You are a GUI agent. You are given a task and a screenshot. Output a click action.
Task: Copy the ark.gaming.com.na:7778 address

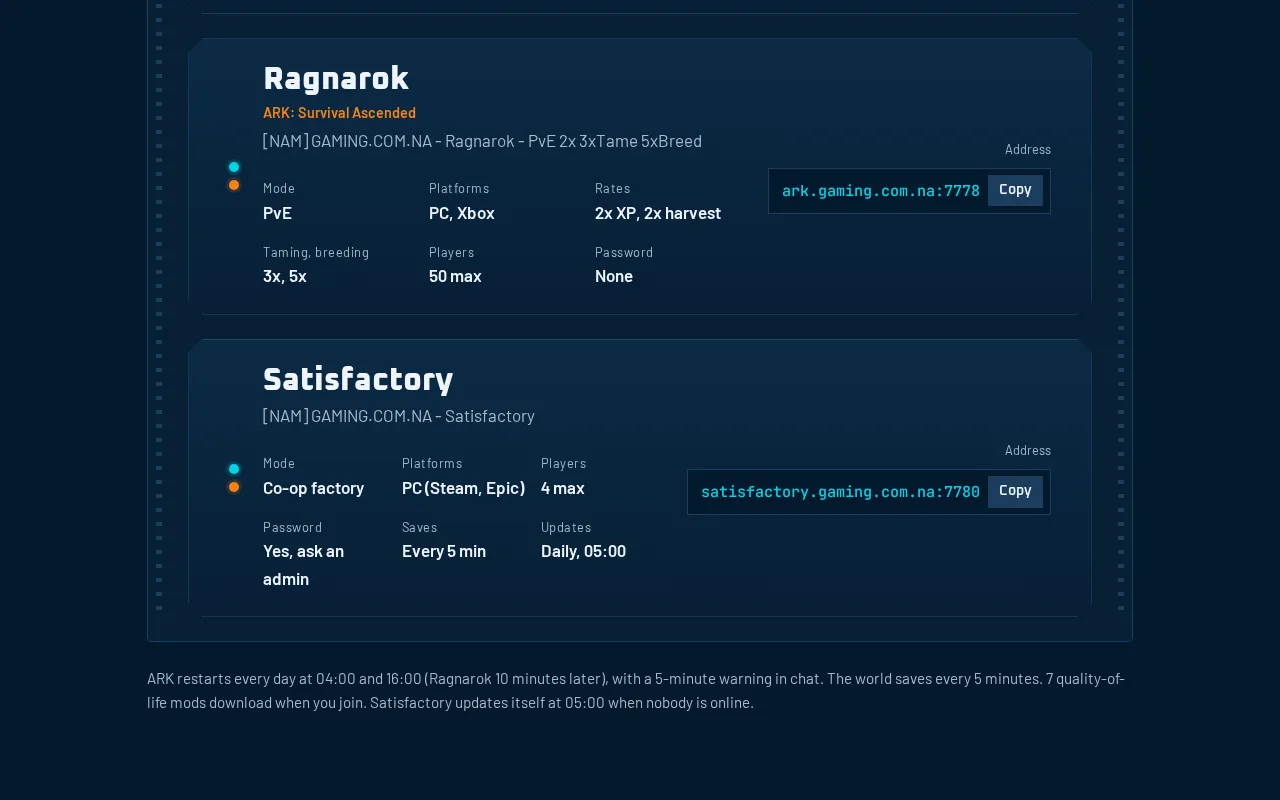pos(1015,190)
